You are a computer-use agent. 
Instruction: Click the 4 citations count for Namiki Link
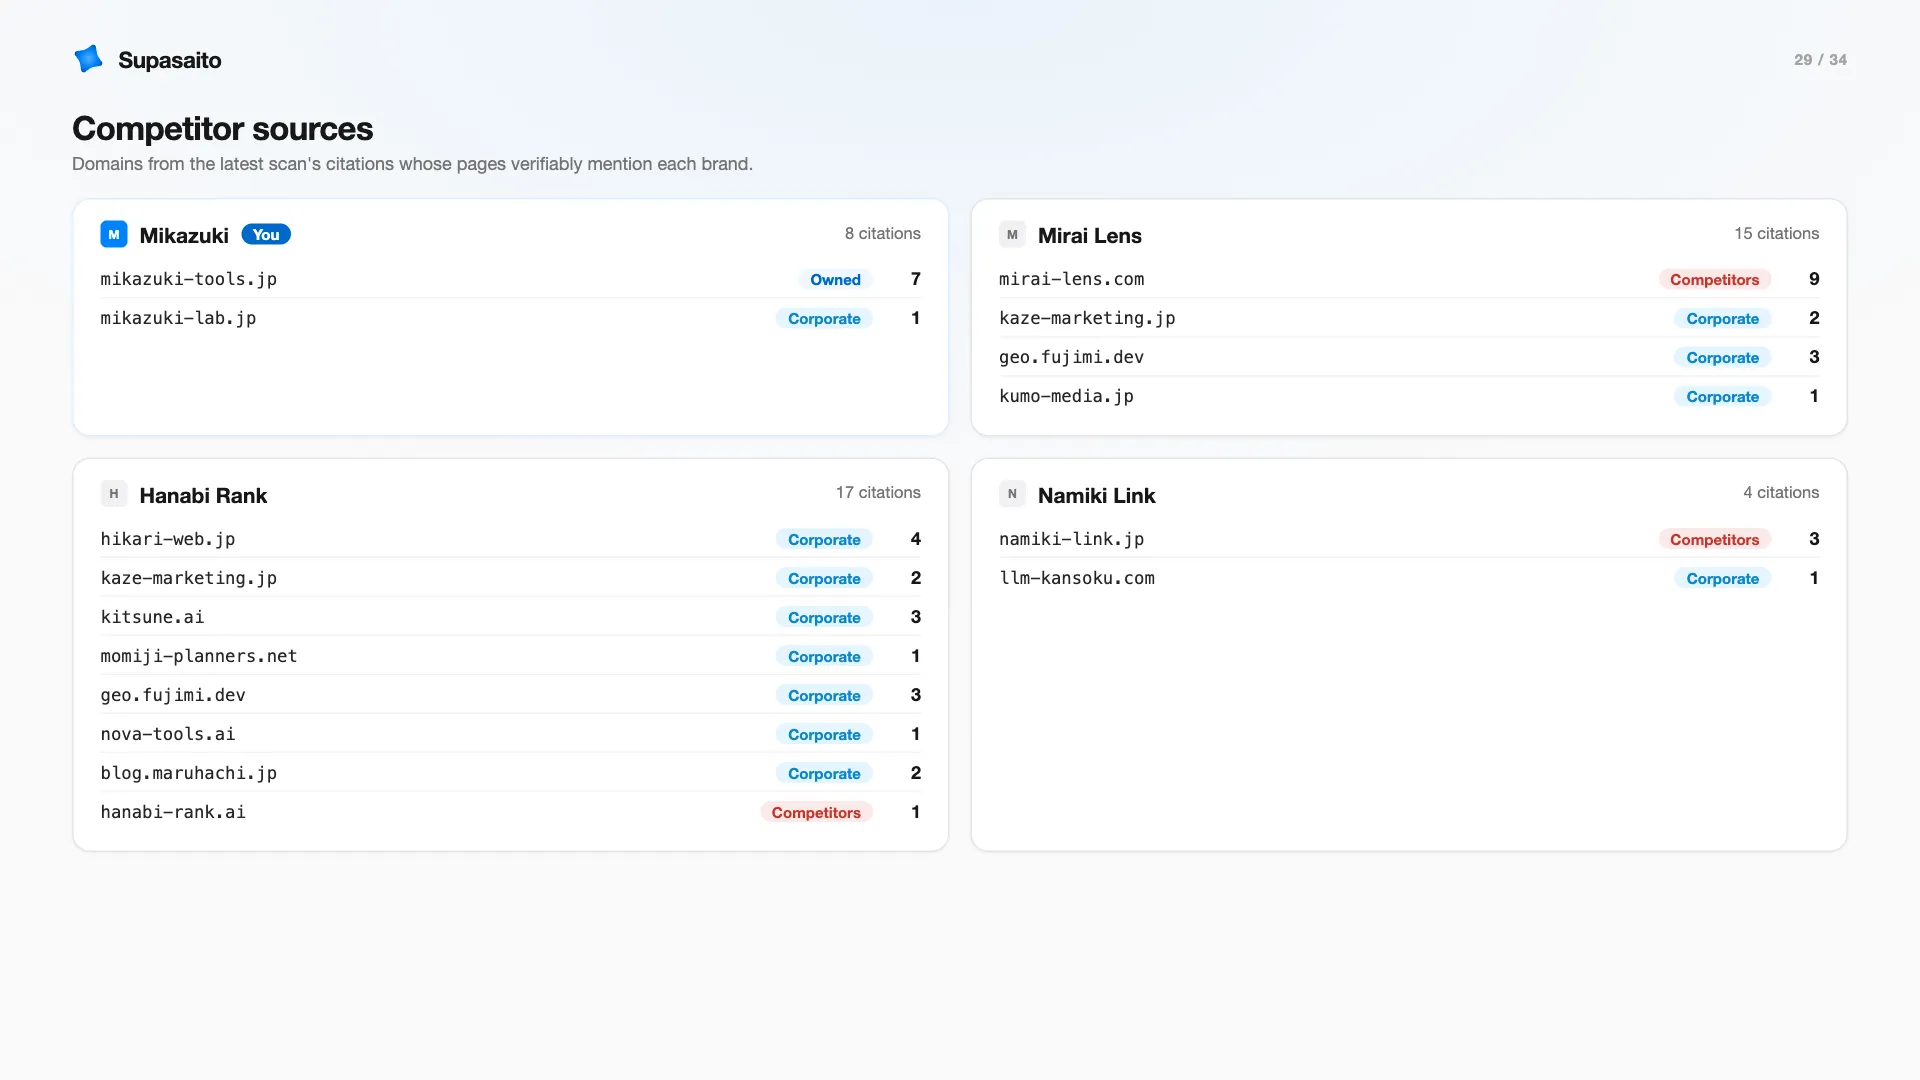[x=1781, y=492]
